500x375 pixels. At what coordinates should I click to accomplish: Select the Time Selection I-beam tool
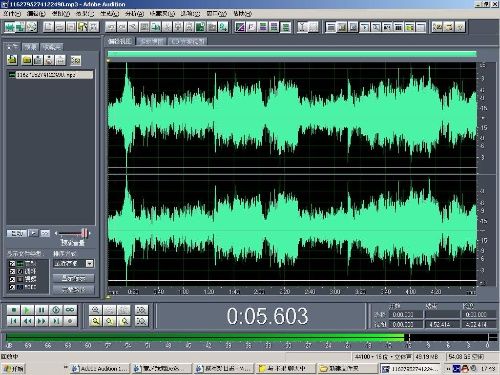(x=302, y=27)
